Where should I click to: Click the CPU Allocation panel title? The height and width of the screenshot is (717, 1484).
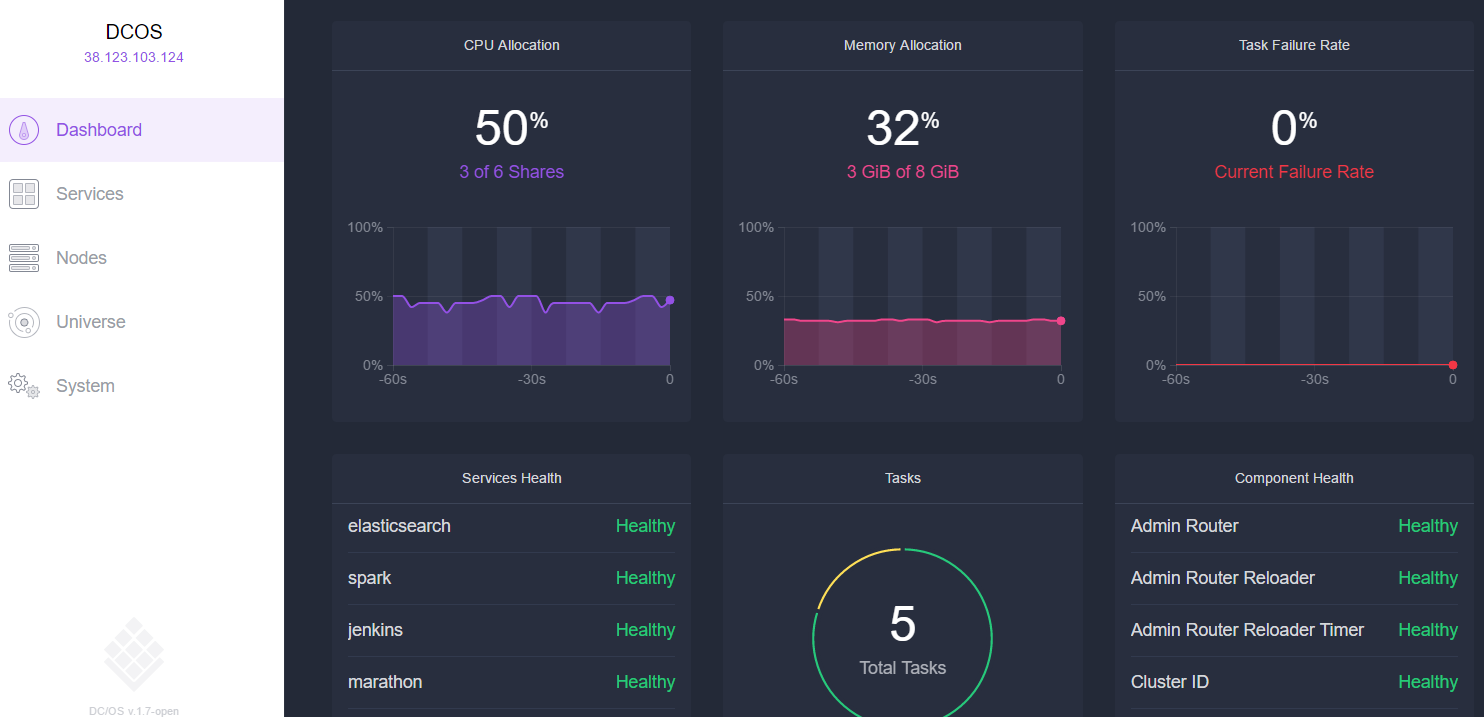click(x=512, y=45)
